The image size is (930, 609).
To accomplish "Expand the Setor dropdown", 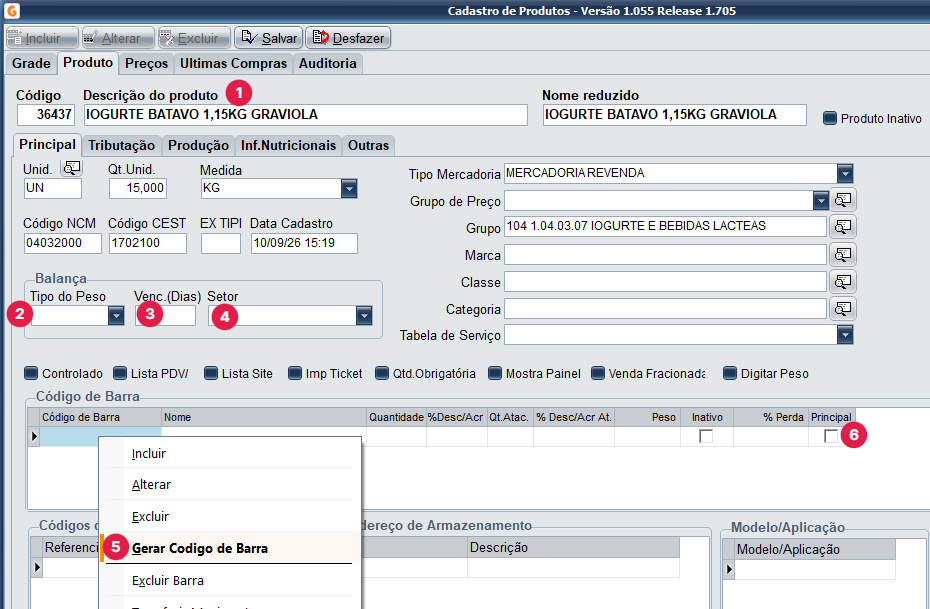I will [364, 316].
